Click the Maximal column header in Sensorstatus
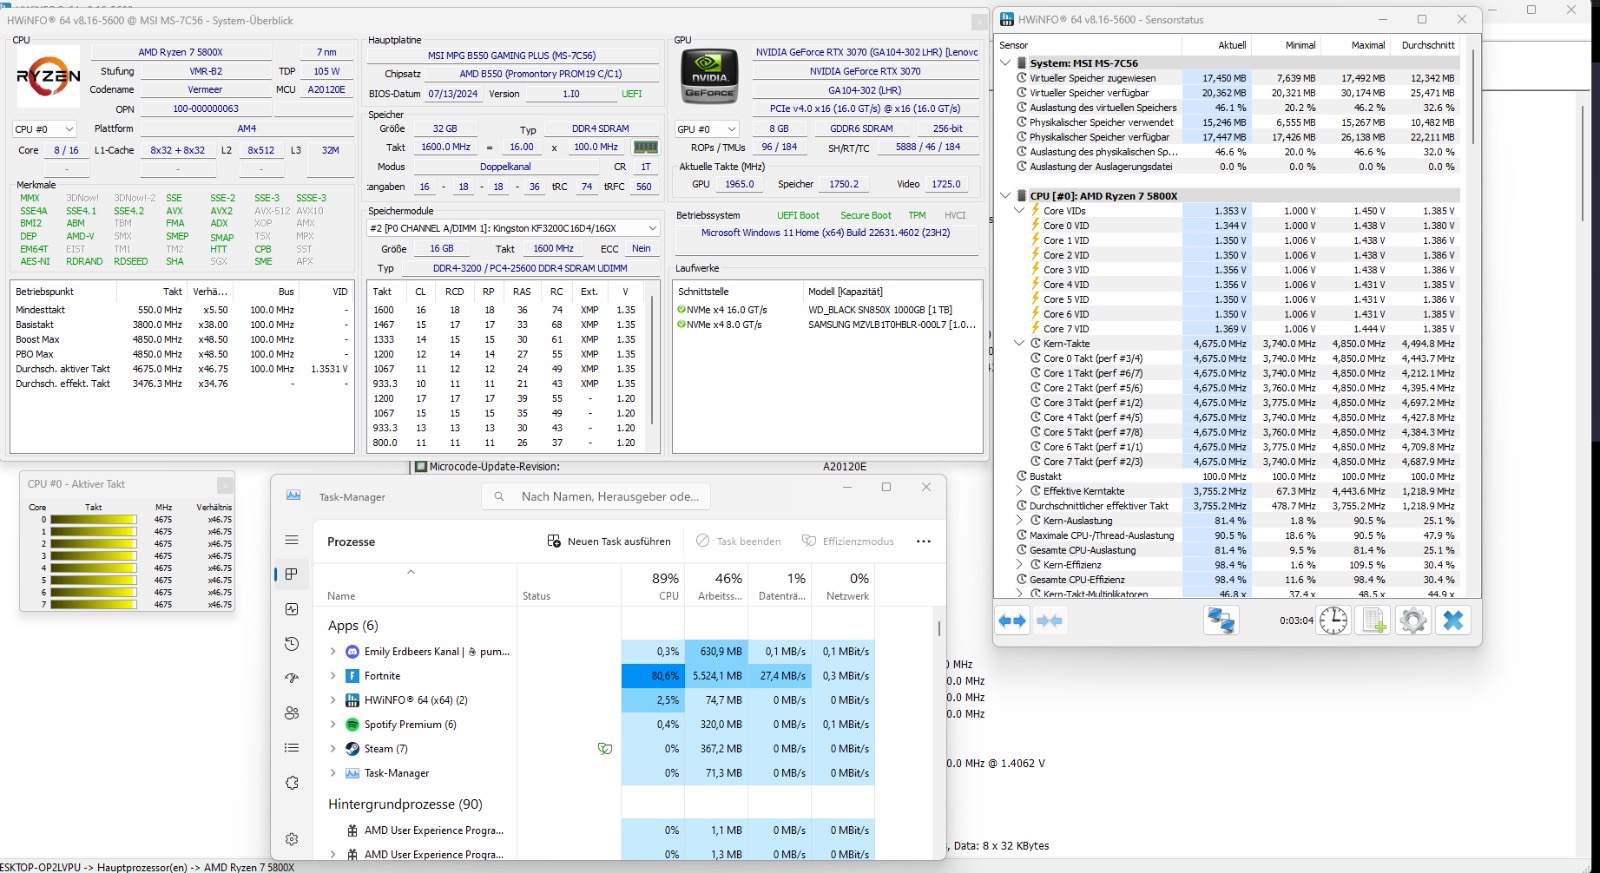Viewport: 1600px width, 873px height. (x=1356, y=45)
